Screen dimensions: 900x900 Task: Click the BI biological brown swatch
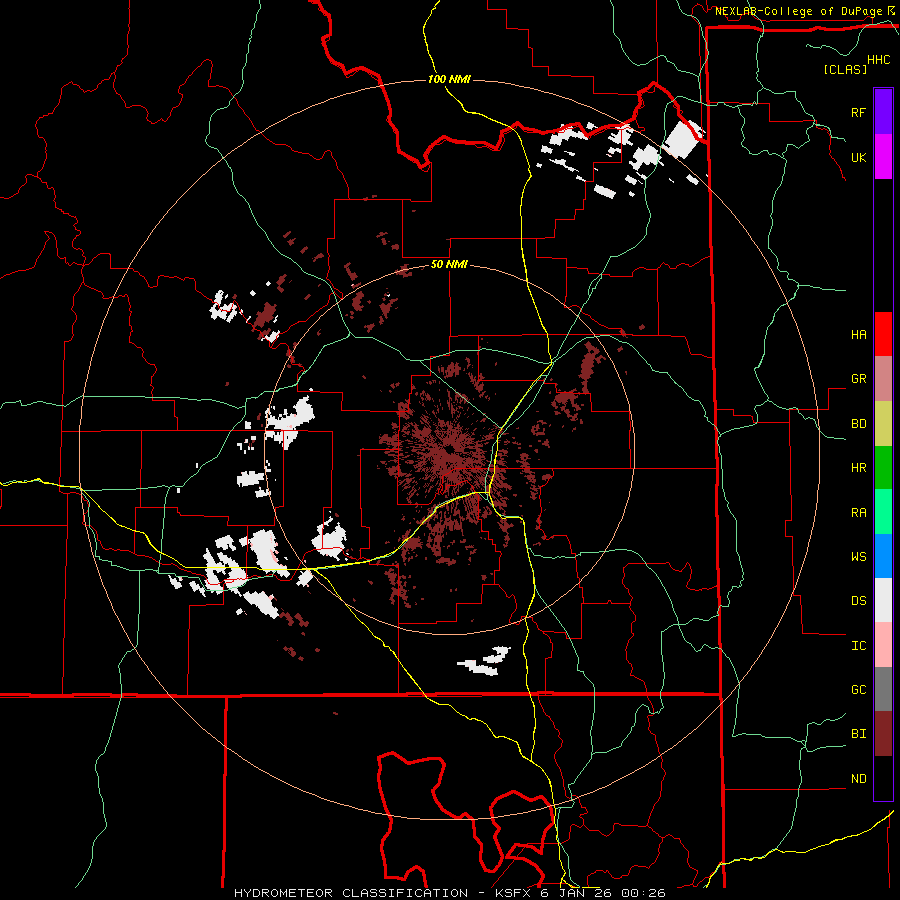pyautogui.click(x=883, y=734)
